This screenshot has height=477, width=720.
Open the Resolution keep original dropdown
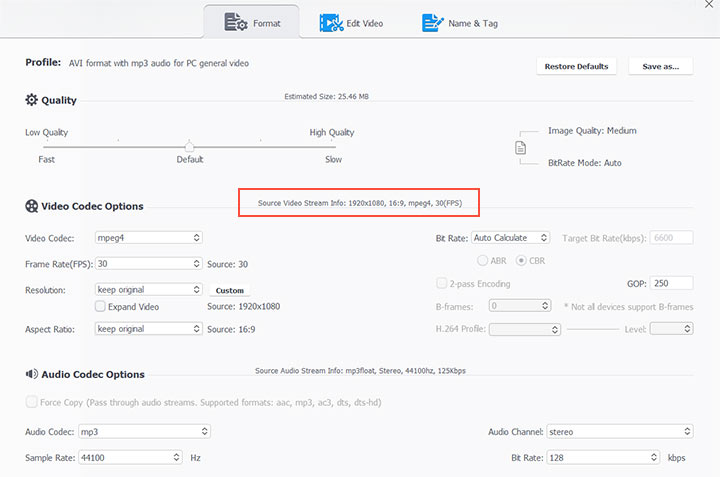pyautogui.click(x=148, y=289)
